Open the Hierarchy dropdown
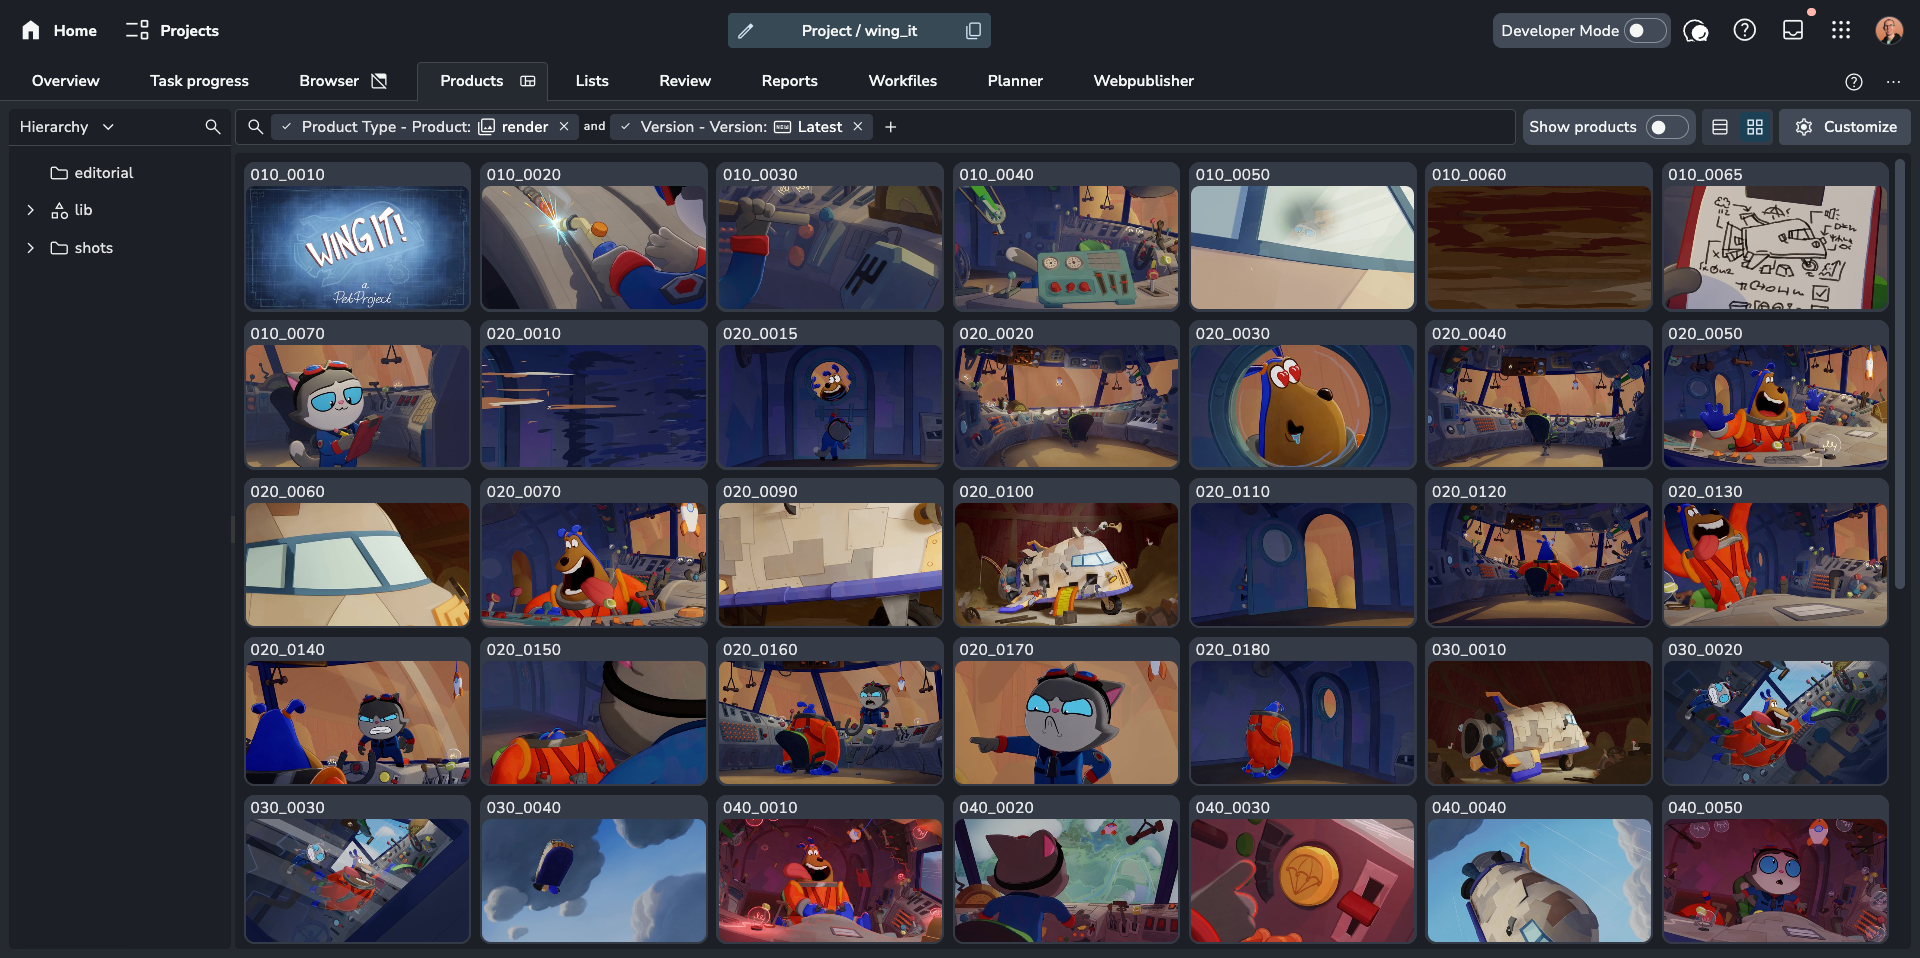1920x958 pixels. coord(67,127)
